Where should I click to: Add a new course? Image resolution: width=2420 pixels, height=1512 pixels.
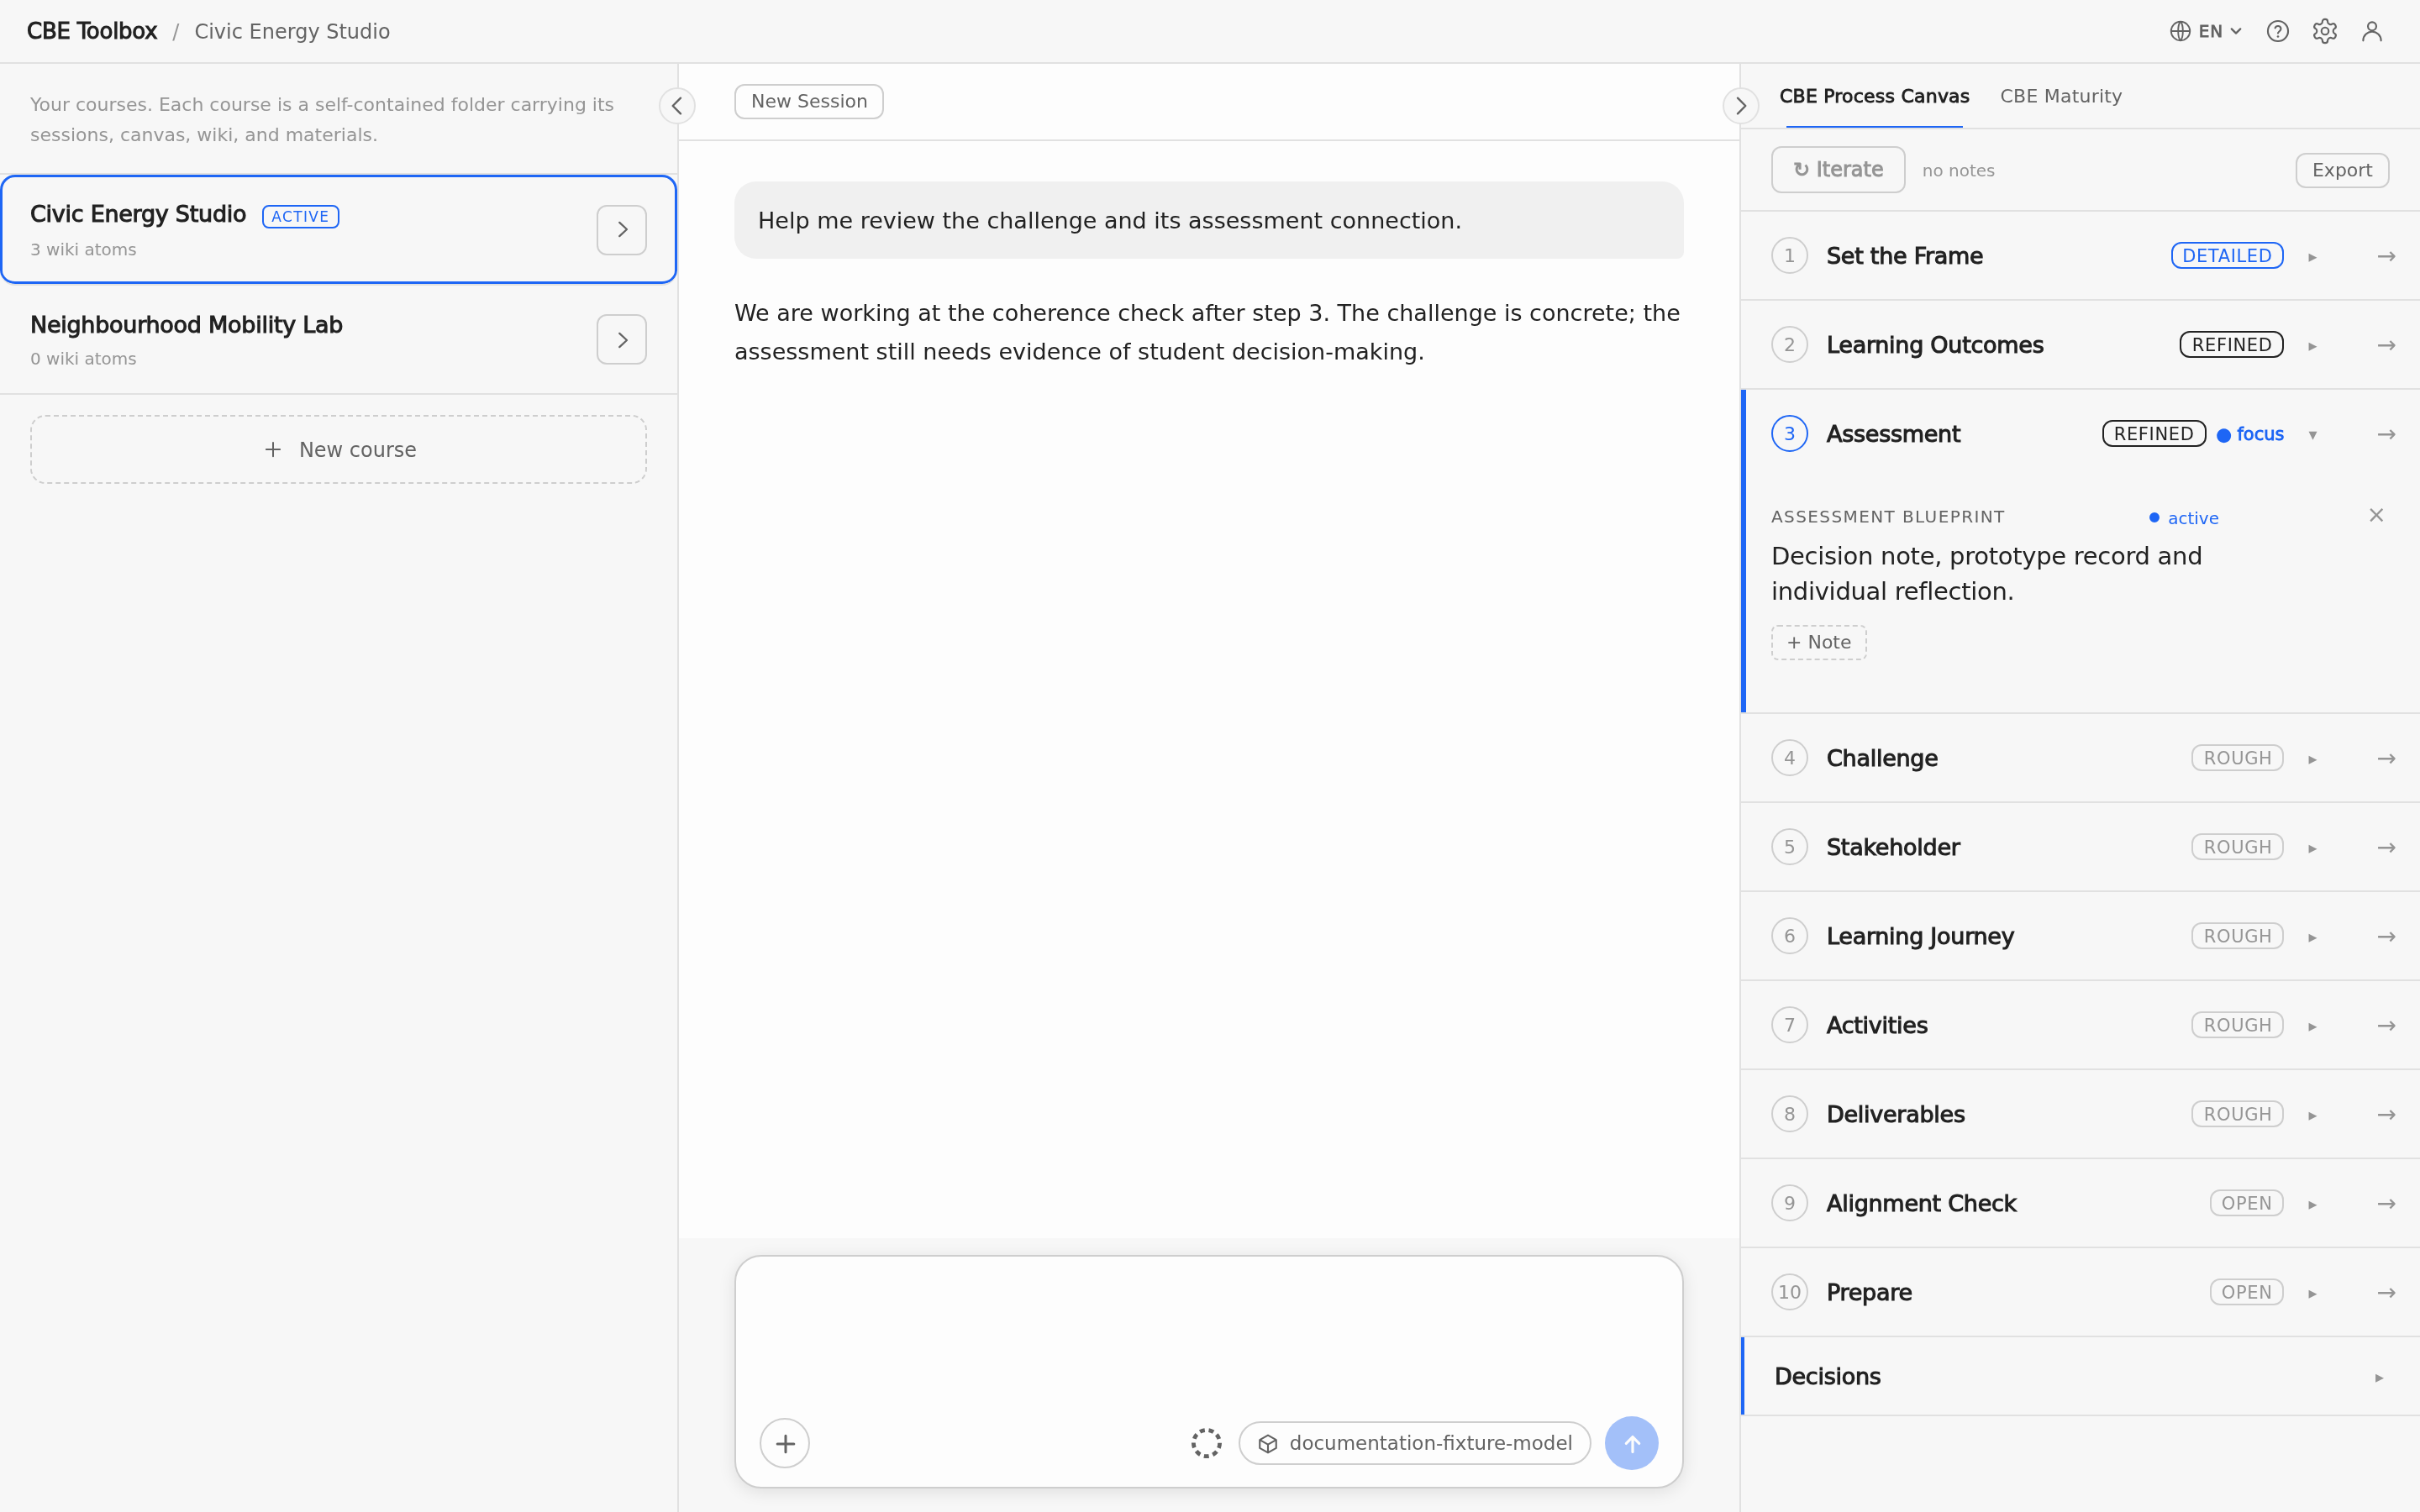click(338, 450)
